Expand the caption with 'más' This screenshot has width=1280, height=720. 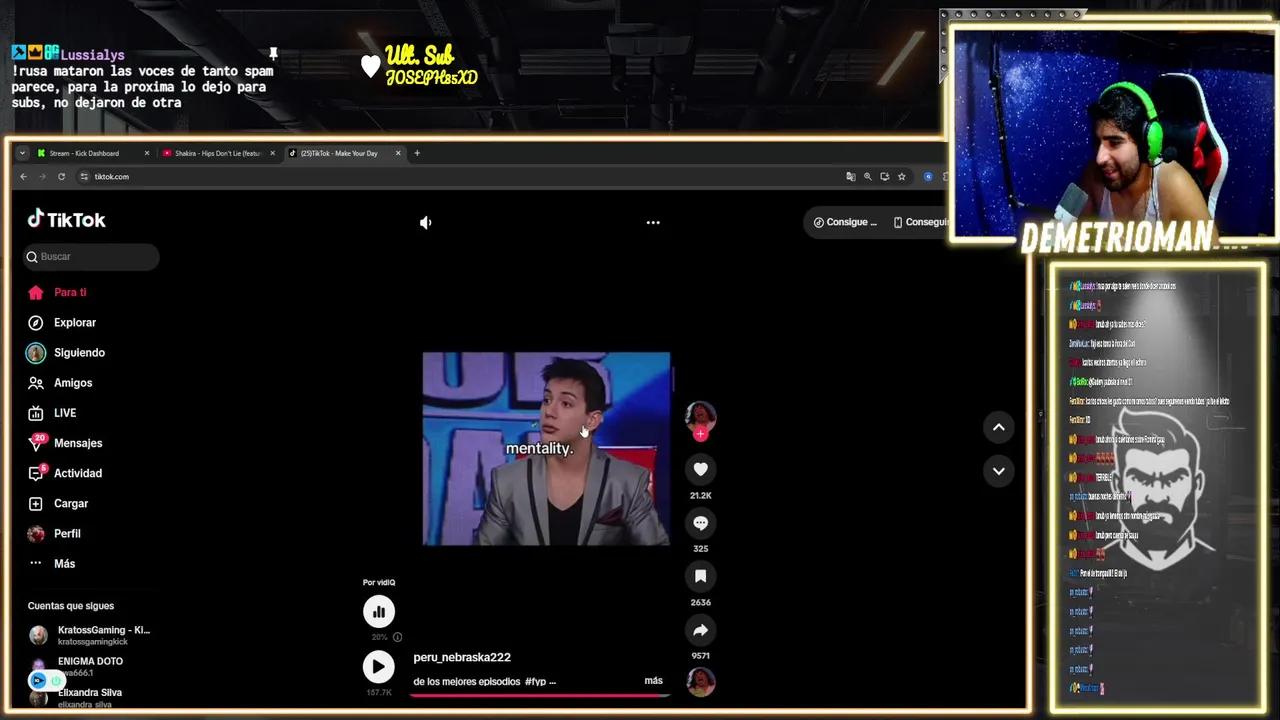coord(653,680)
